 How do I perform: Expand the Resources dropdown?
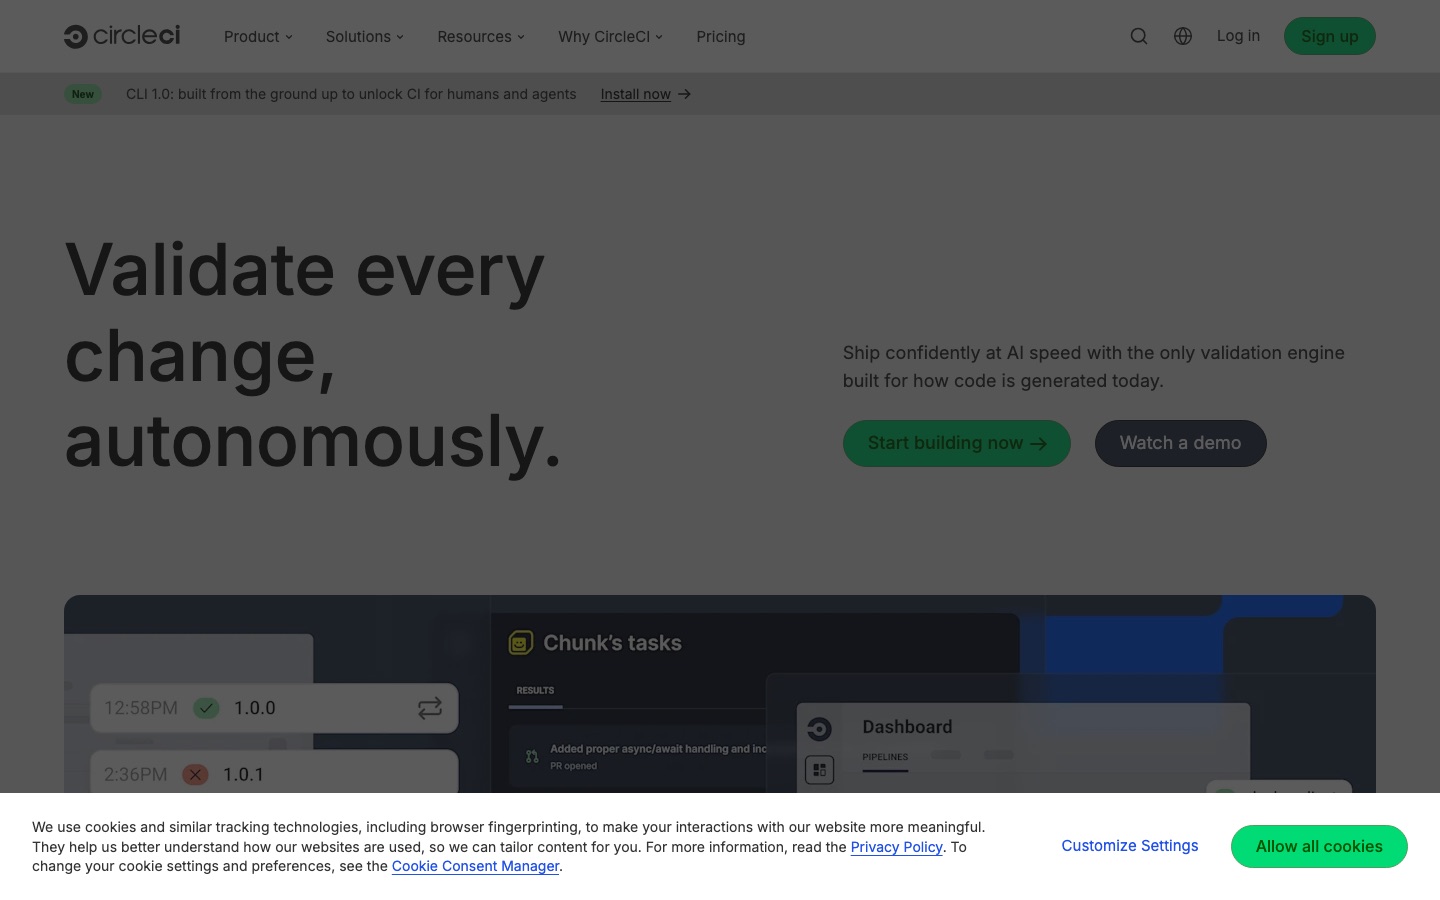[x=481, y=36]
